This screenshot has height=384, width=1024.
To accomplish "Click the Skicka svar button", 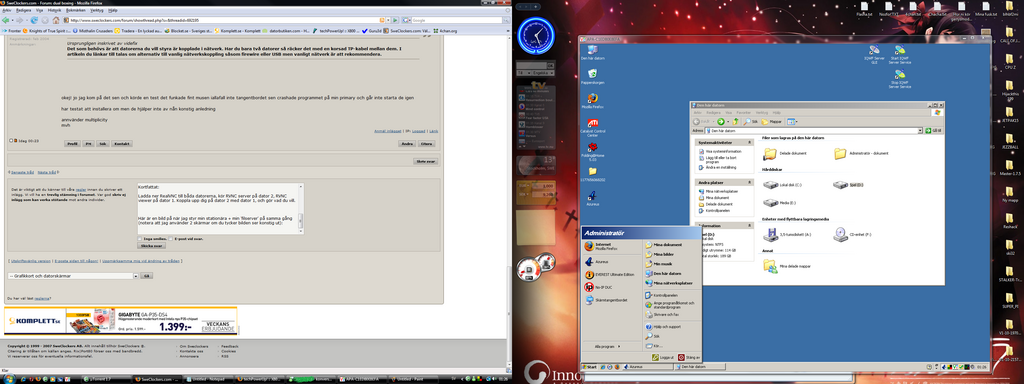I will (152, 246).
